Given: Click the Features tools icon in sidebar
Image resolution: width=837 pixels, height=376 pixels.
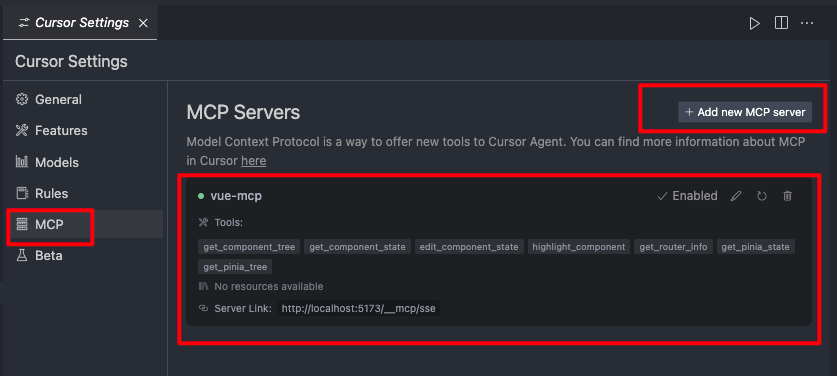Looking at the screenshot, I should [x=22, y=130].
